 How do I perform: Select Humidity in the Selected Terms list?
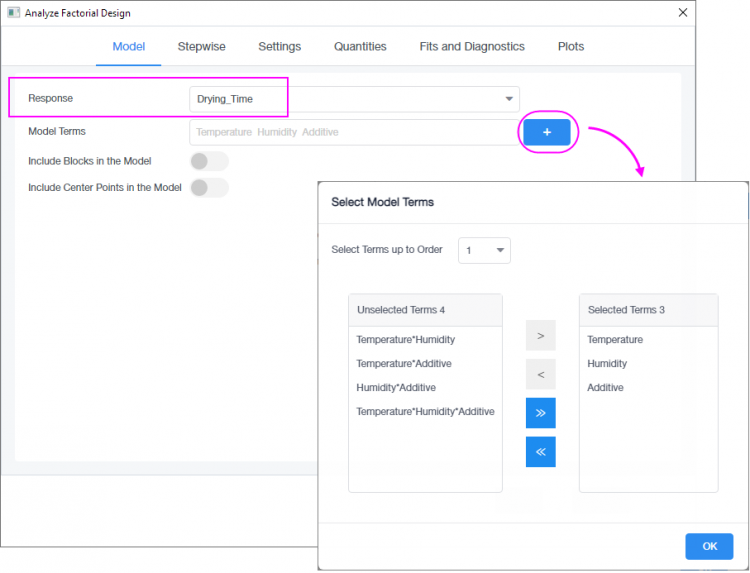click(x=607, y=364)
